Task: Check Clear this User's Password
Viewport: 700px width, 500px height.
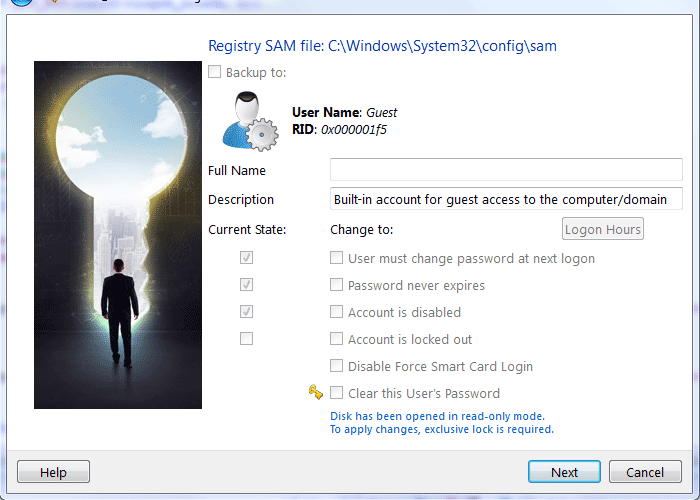Action: [x=336, y=393]
